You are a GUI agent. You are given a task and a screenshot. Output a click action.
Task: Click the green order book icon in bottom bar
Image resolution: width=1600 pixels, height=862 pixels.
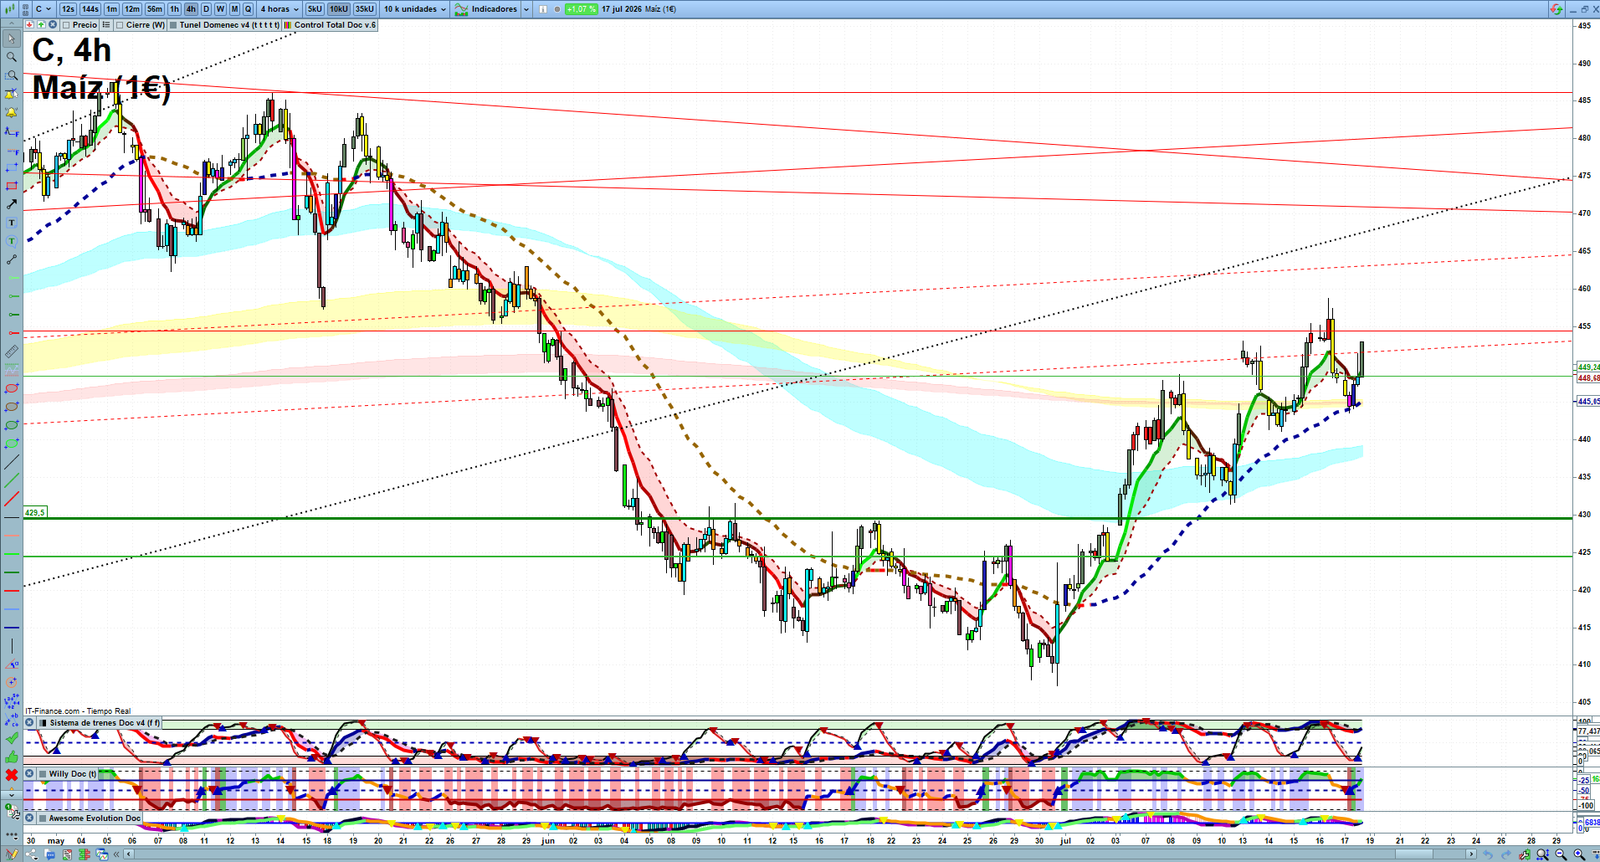tap(84, 854)
